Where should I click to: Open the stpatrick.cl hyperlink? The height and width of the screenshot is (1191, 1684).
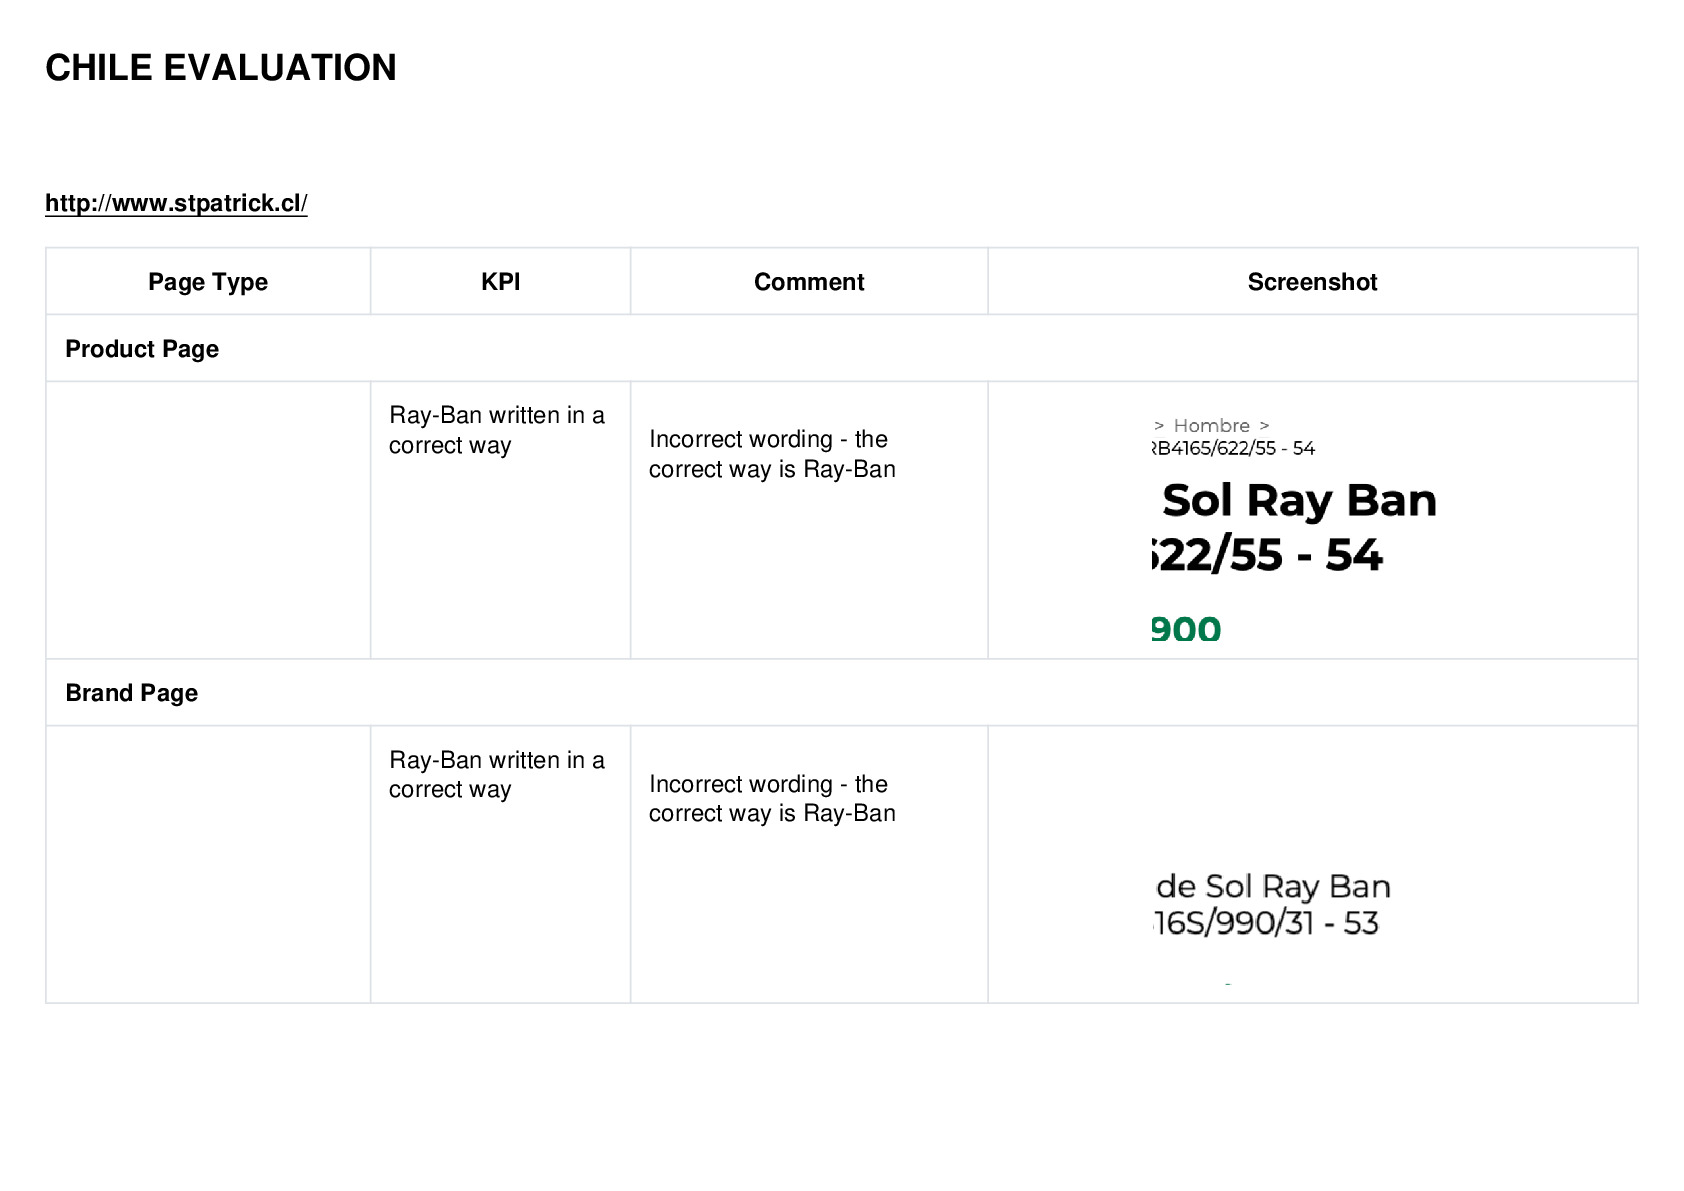click(176, 203)
